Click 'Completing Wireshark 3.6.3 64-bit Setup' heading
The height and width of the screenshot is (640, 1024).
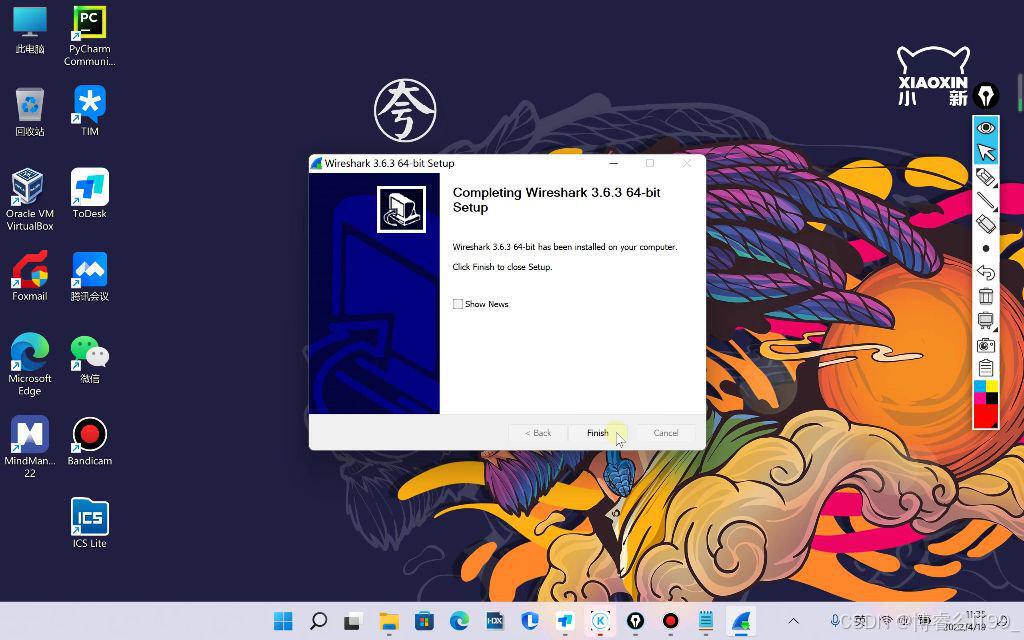click(x=556, y=200)
